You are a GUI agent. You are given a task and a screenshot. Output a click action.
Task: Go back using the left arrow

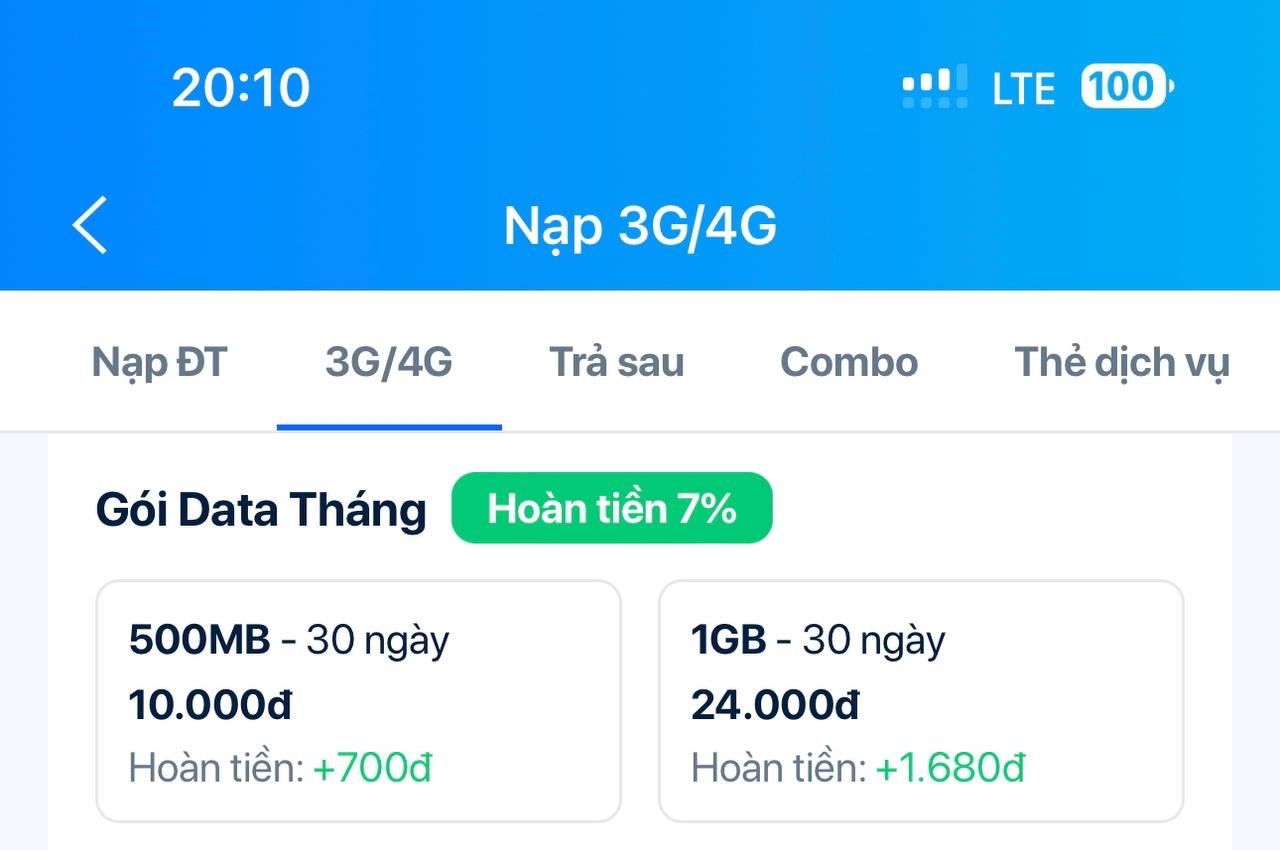coord(90,225)
